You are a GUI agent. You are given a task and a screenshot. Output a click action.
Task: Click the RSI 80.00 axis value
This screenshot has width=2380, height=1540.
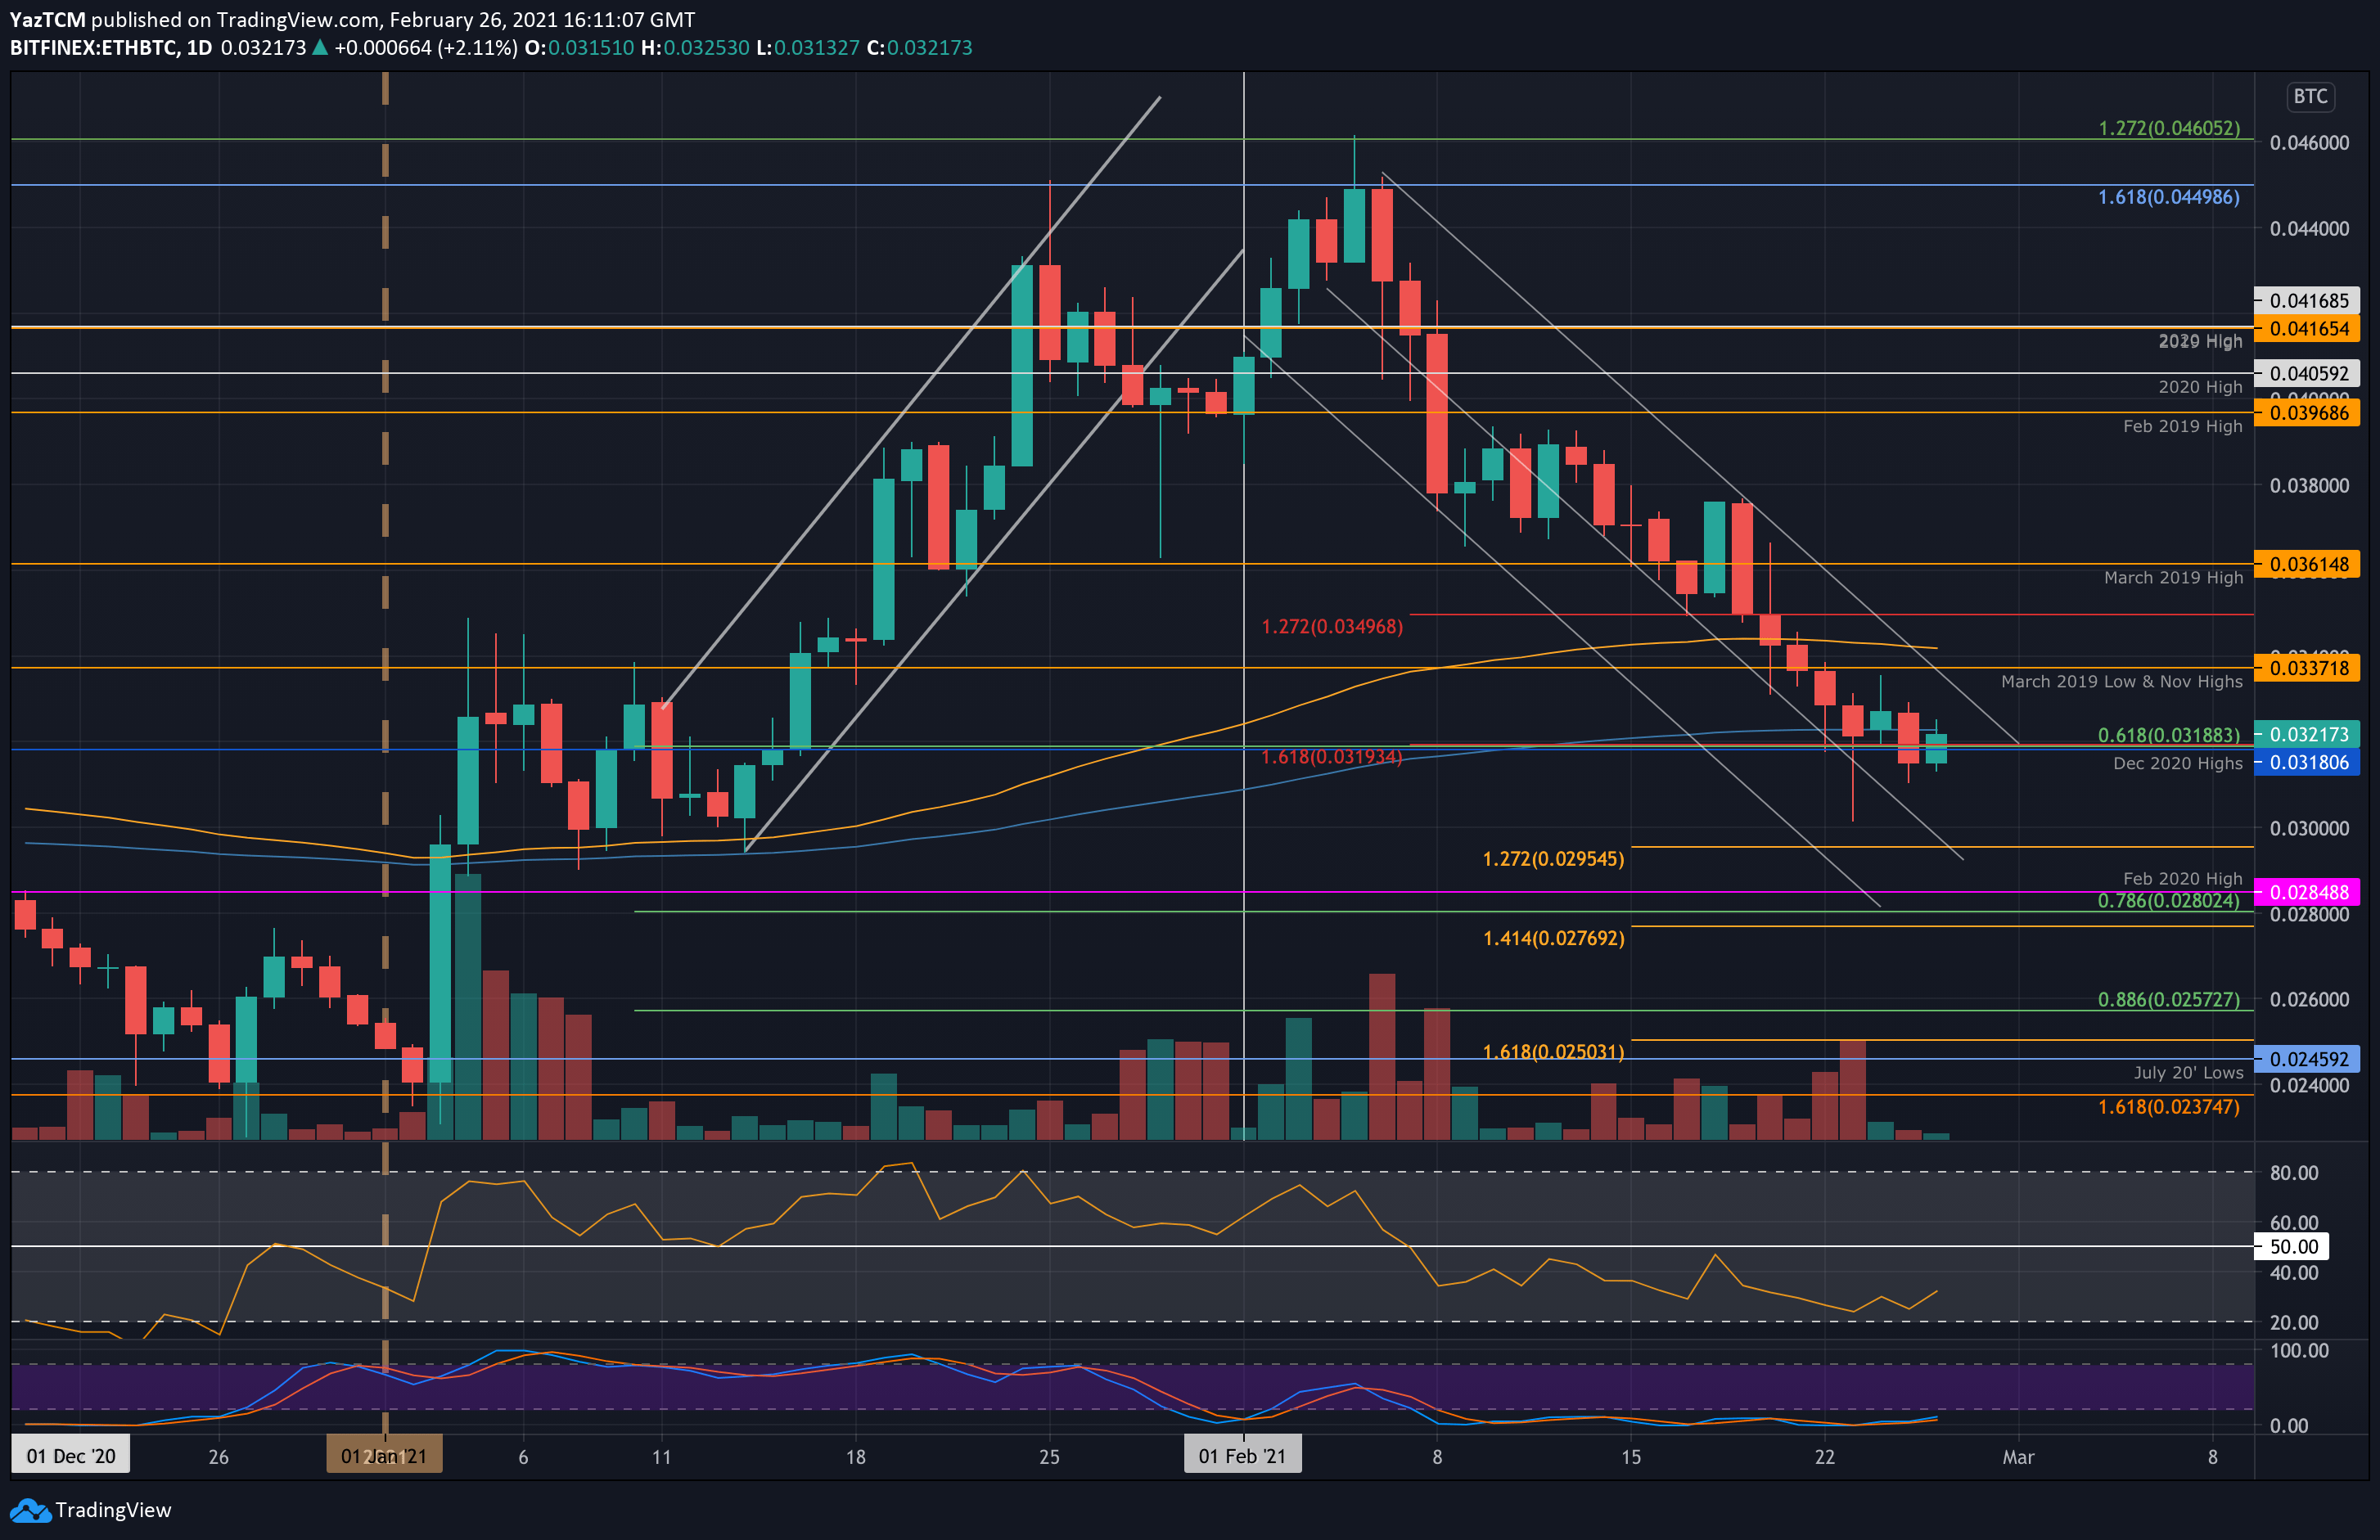[x=2293, y=1172]
